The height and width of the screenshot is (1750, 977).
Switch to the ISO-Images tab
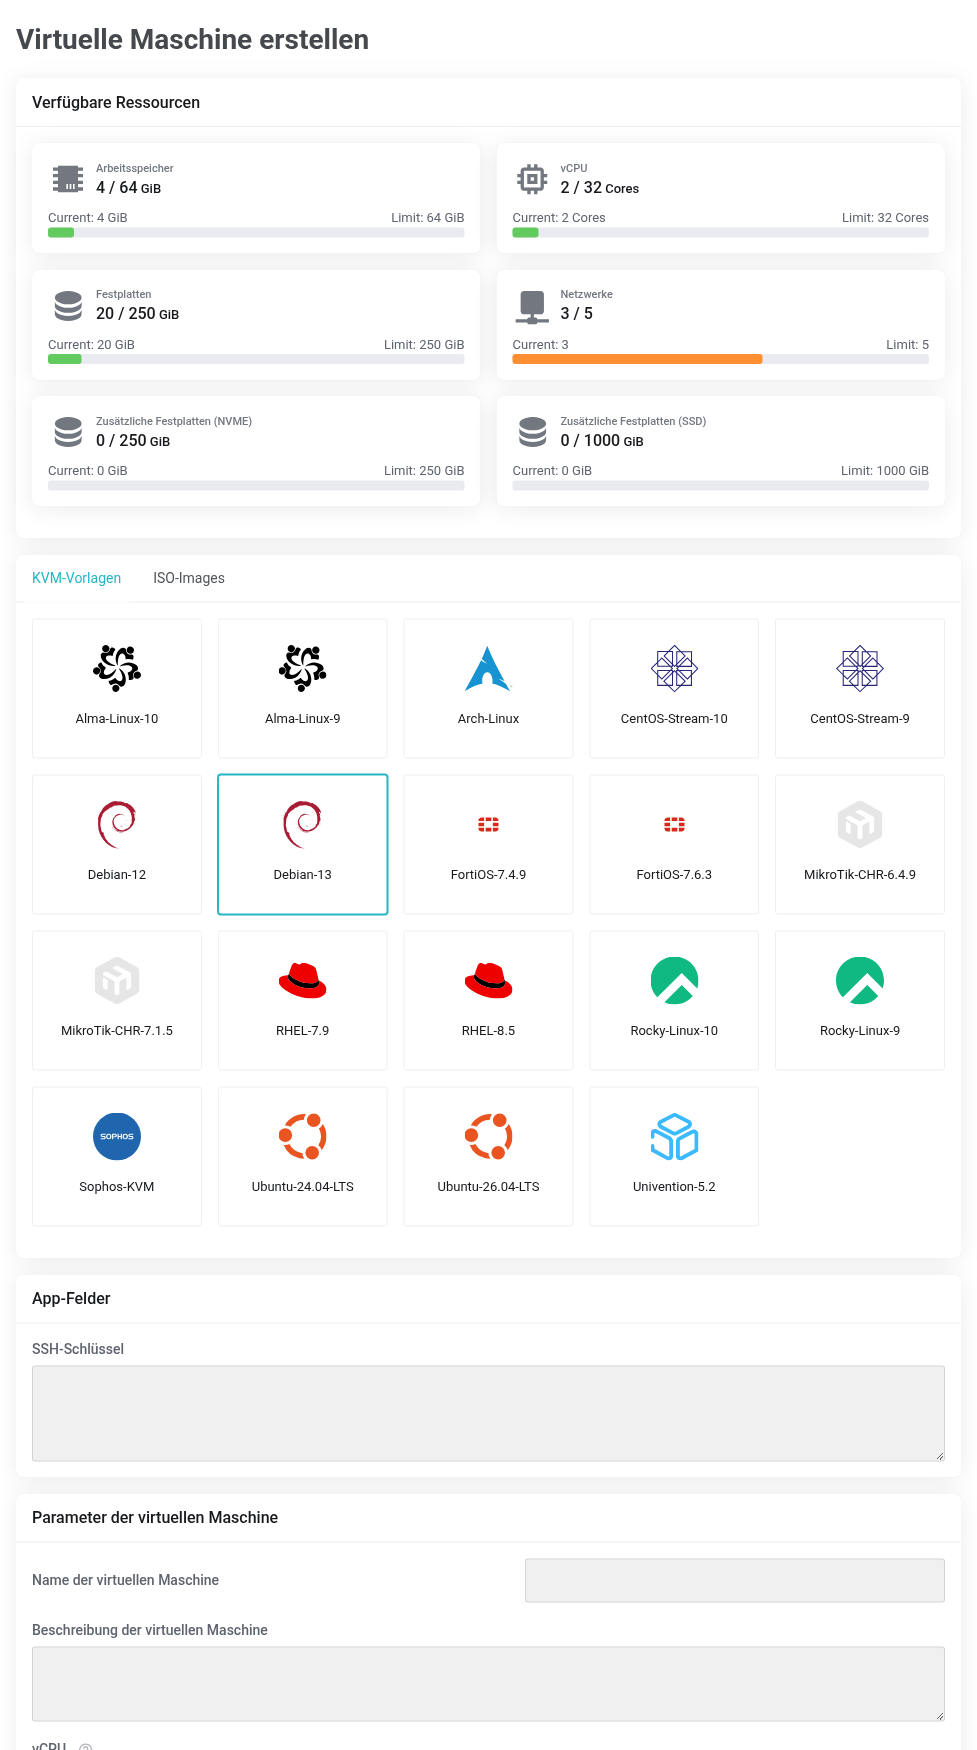tap(189, 578)
